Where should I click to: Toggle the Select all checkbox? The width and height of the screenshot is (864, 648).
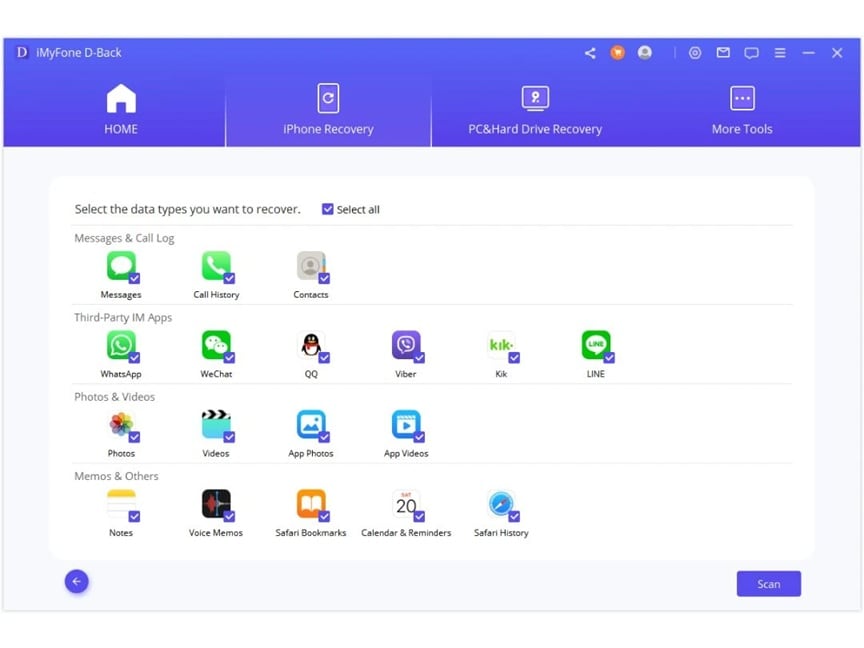click(x=327, y=209)
